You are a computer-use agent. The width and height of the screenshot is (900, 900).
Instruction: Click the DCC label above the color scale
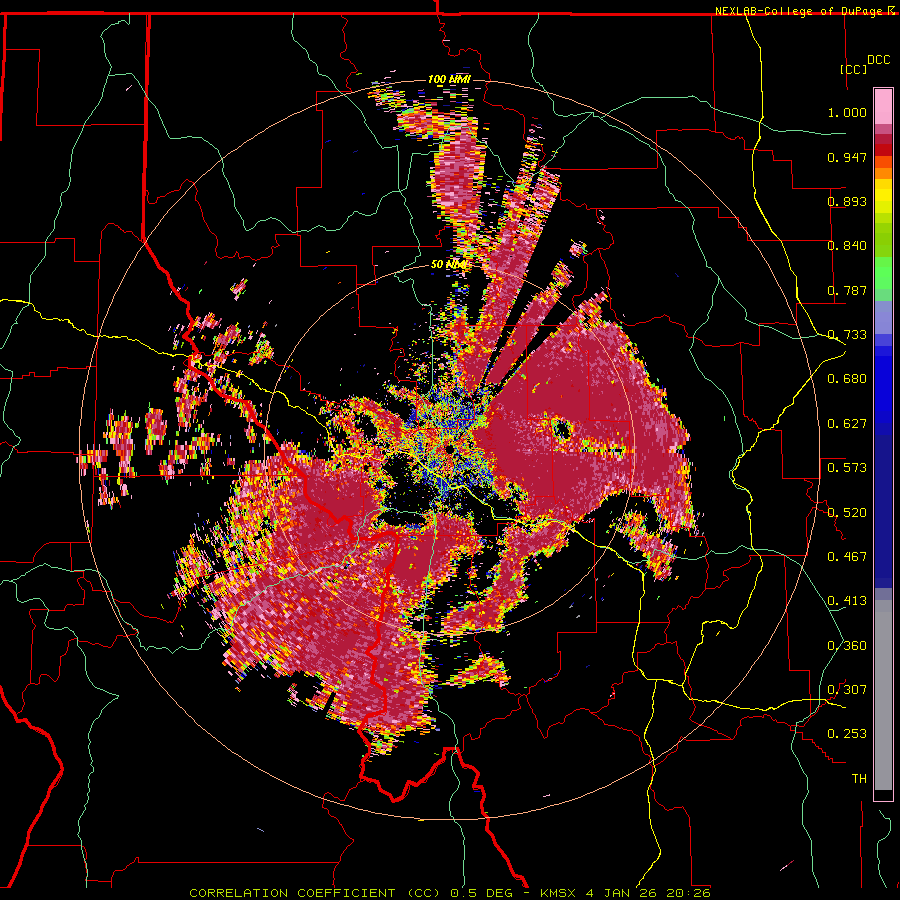879,60
